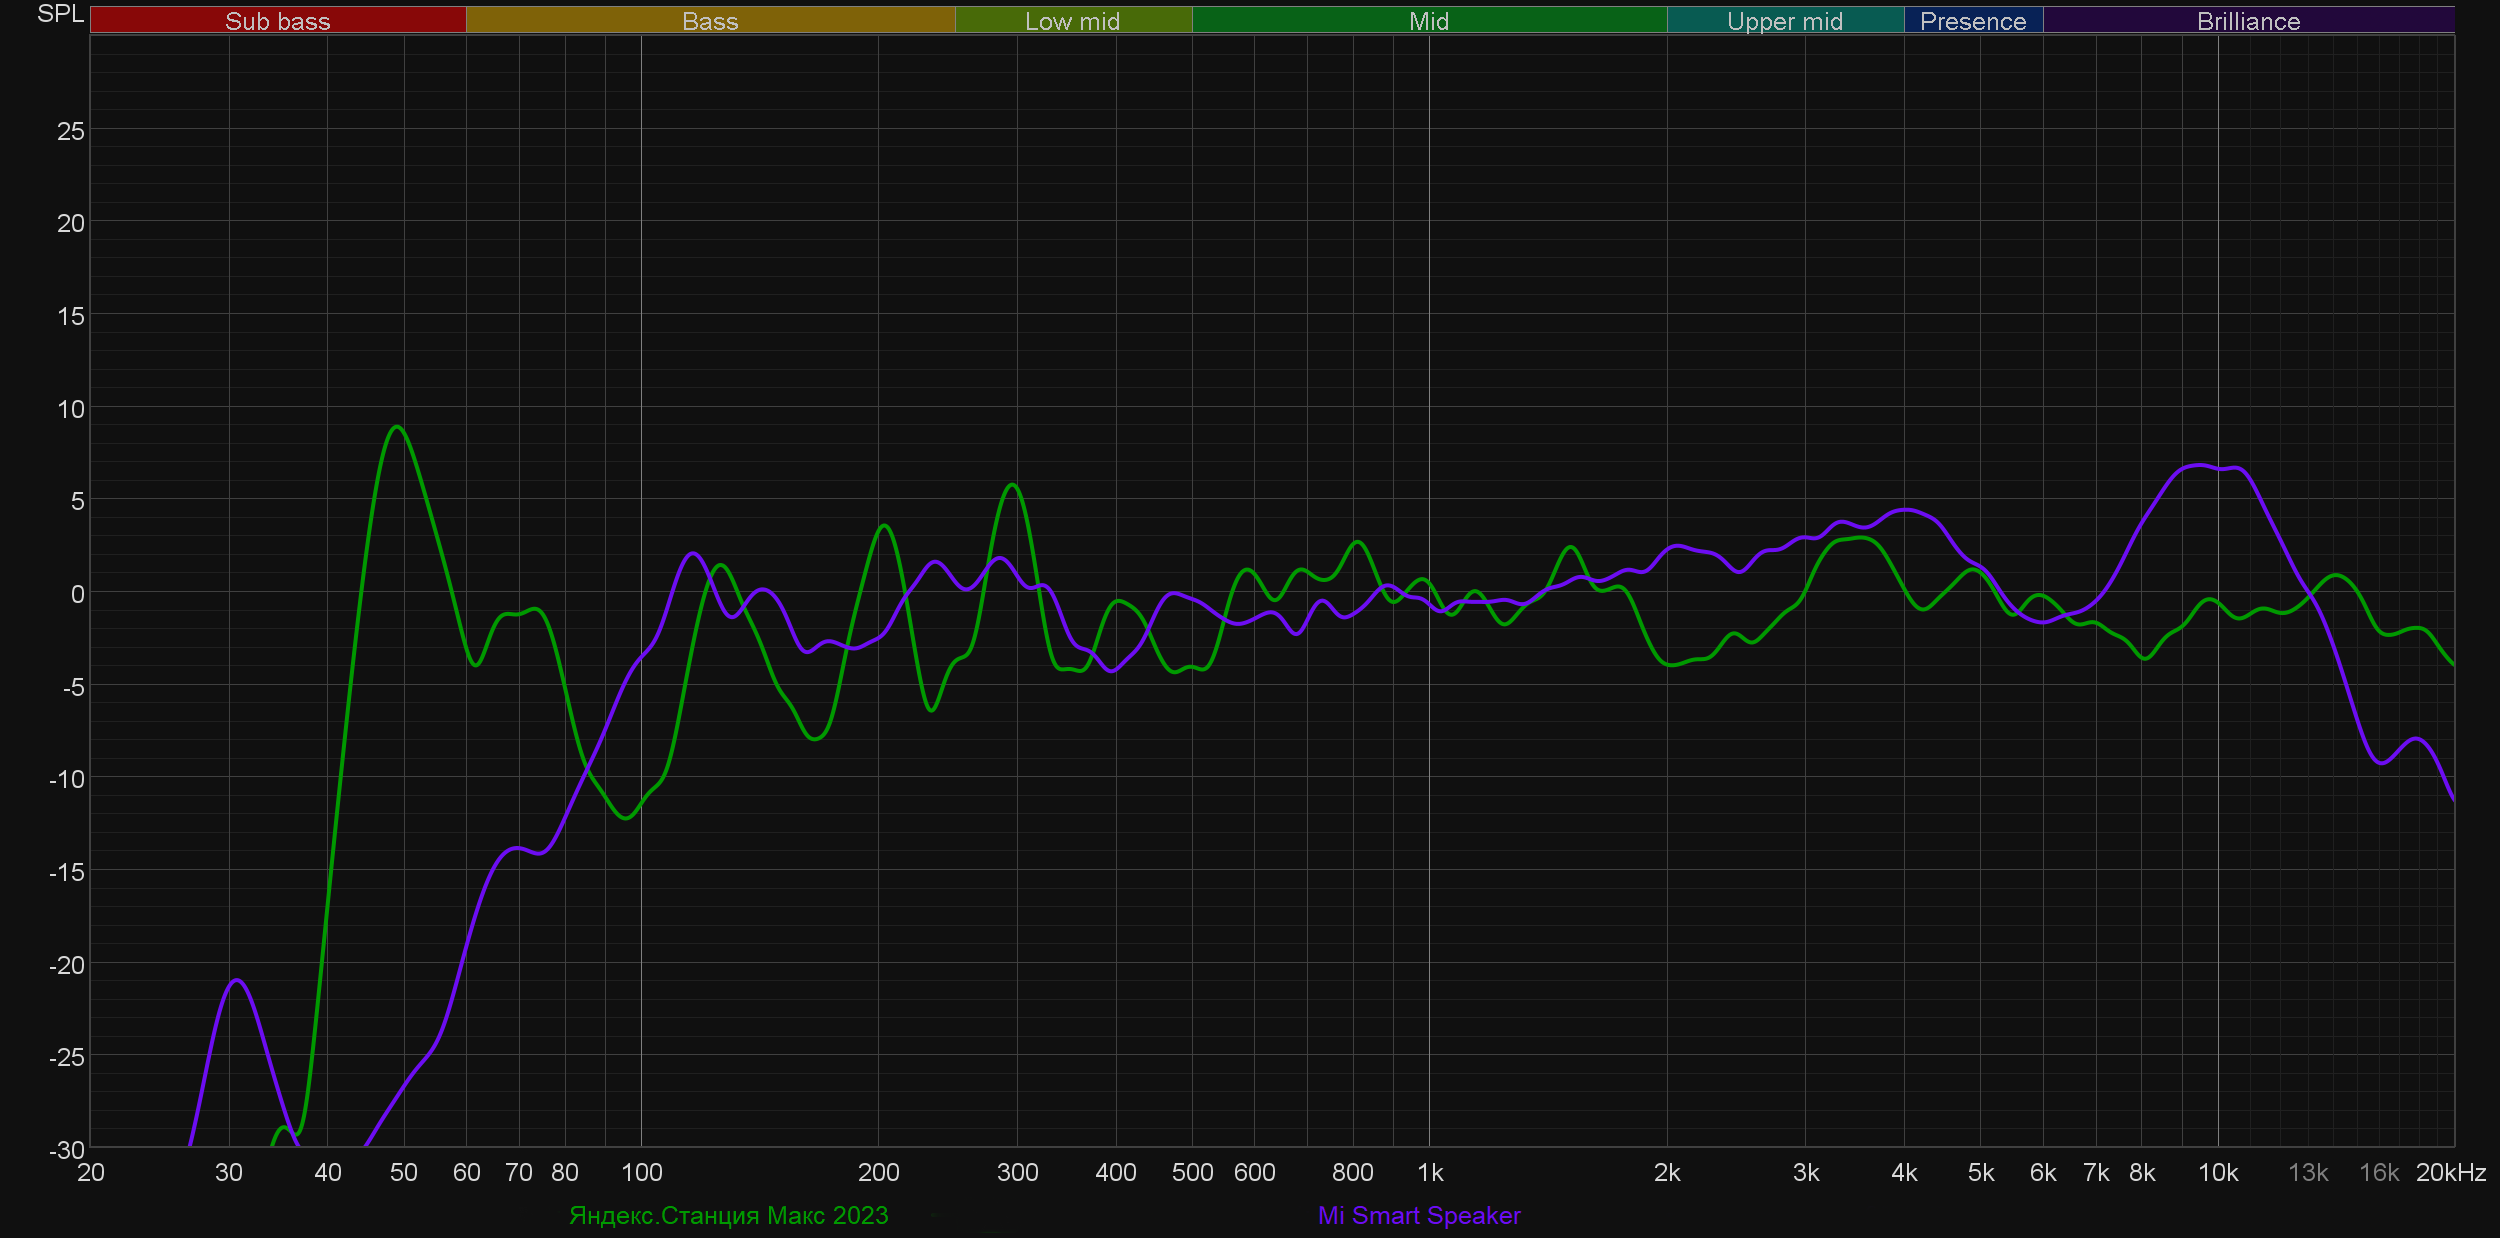Viewport: 2500px width, 1238px height.
Task: Click the -30 dB axis label
Action: tap(67, 1150)
